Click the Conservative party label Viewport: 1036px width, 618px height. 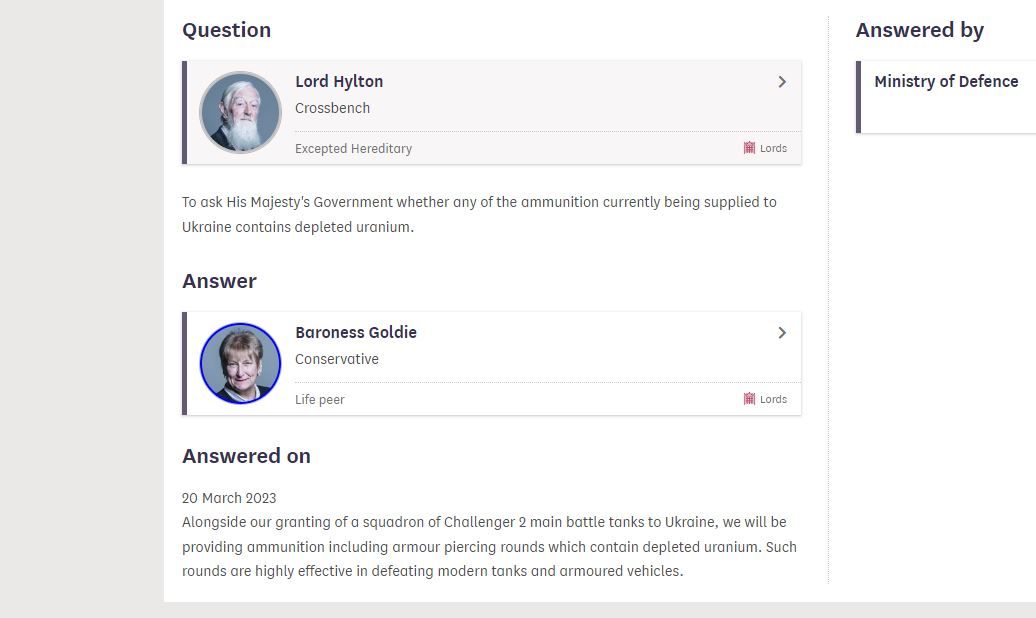coord(337,360)
